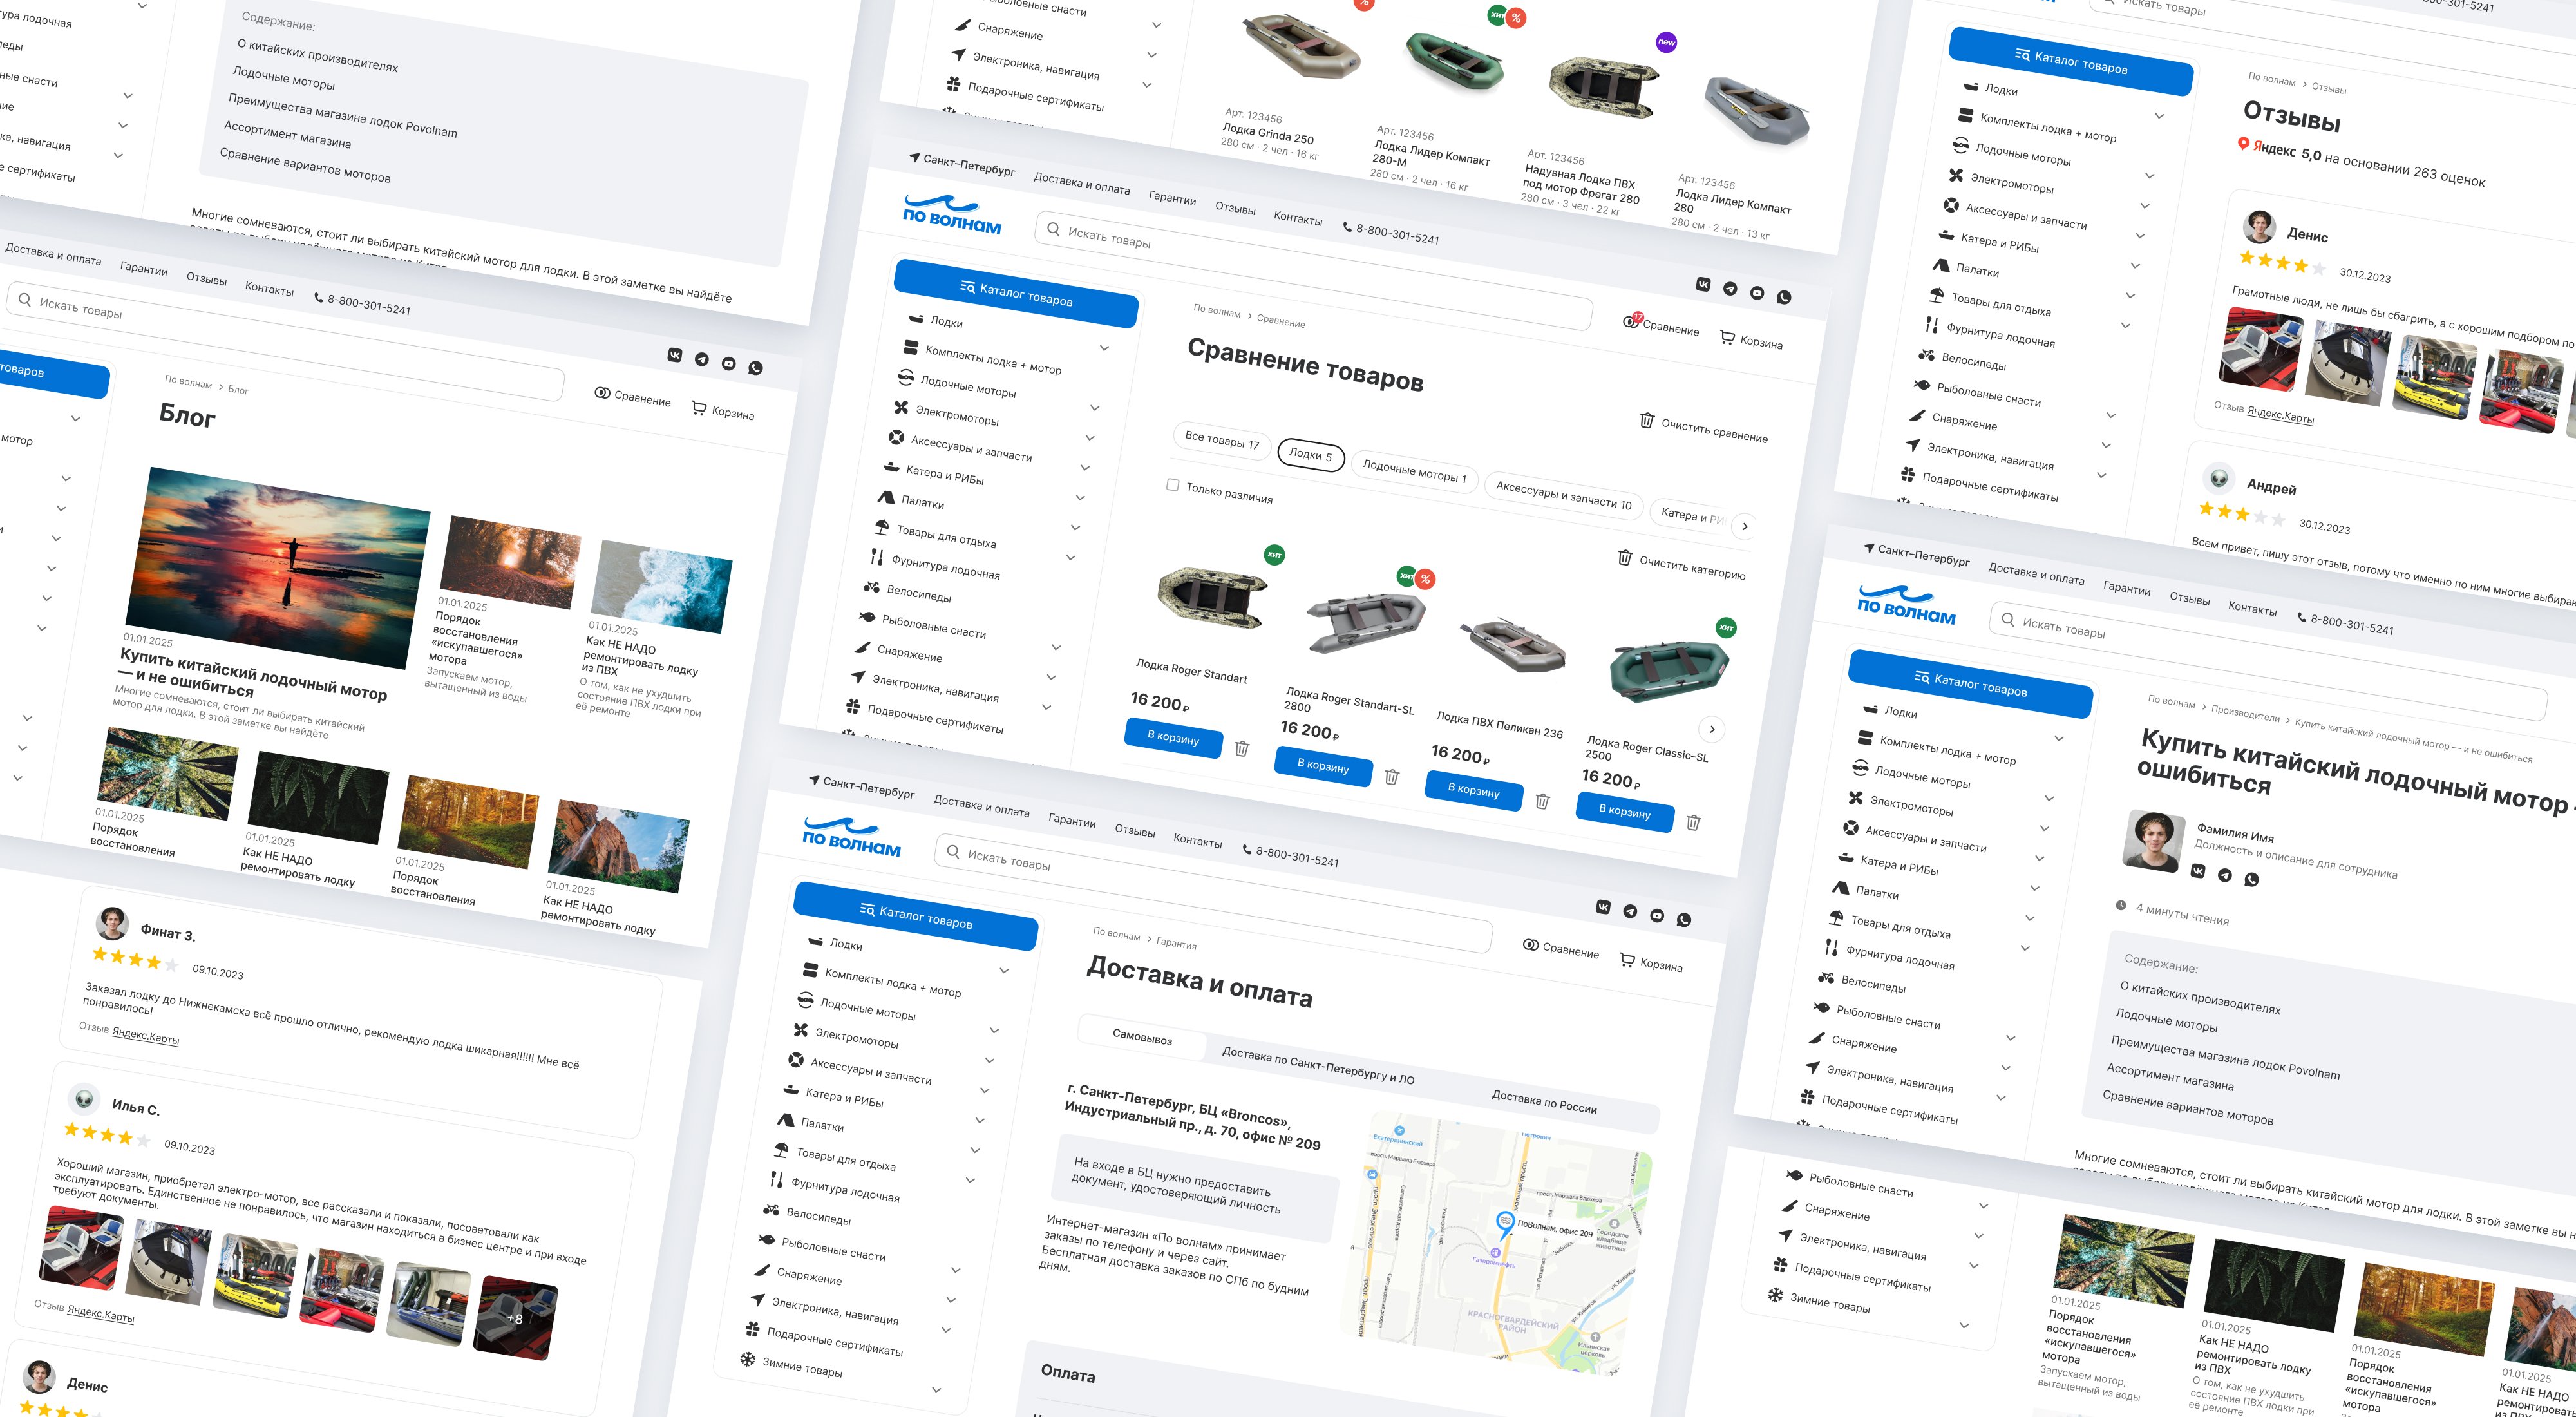This screenshot has height=1417, width=2576.
Task: Open compare icon showing red 17 badge
Action: [1631, 321]
